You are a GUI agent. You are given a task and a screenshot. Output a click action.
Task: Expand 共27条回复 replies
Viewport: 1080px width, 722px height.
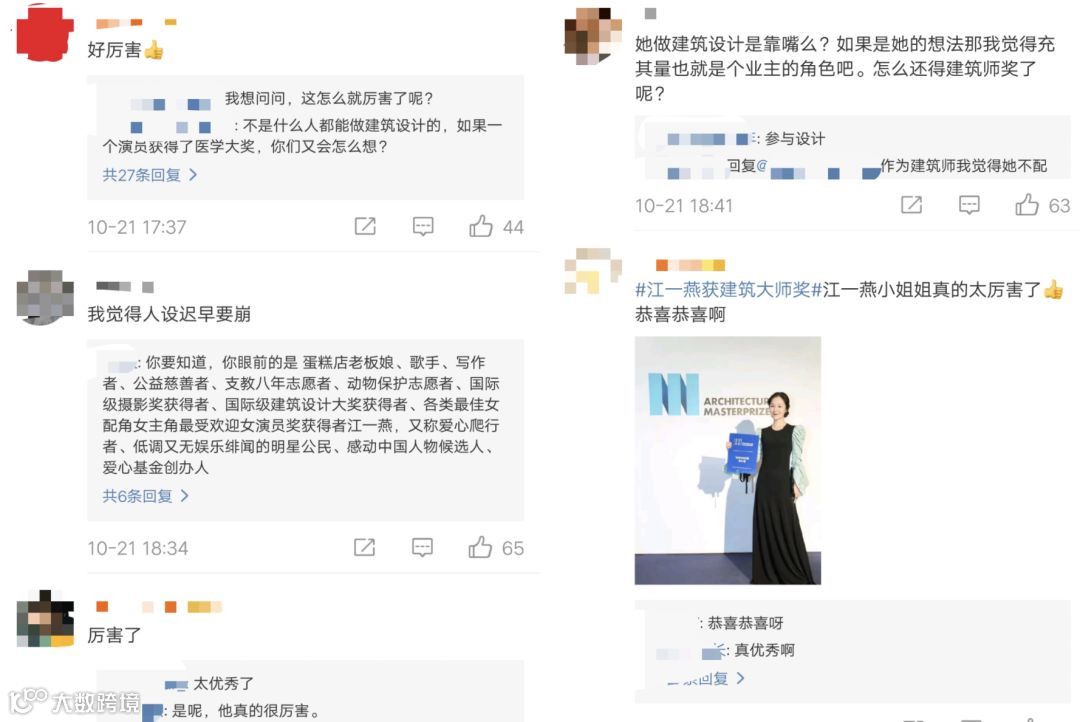pos(149,175)
